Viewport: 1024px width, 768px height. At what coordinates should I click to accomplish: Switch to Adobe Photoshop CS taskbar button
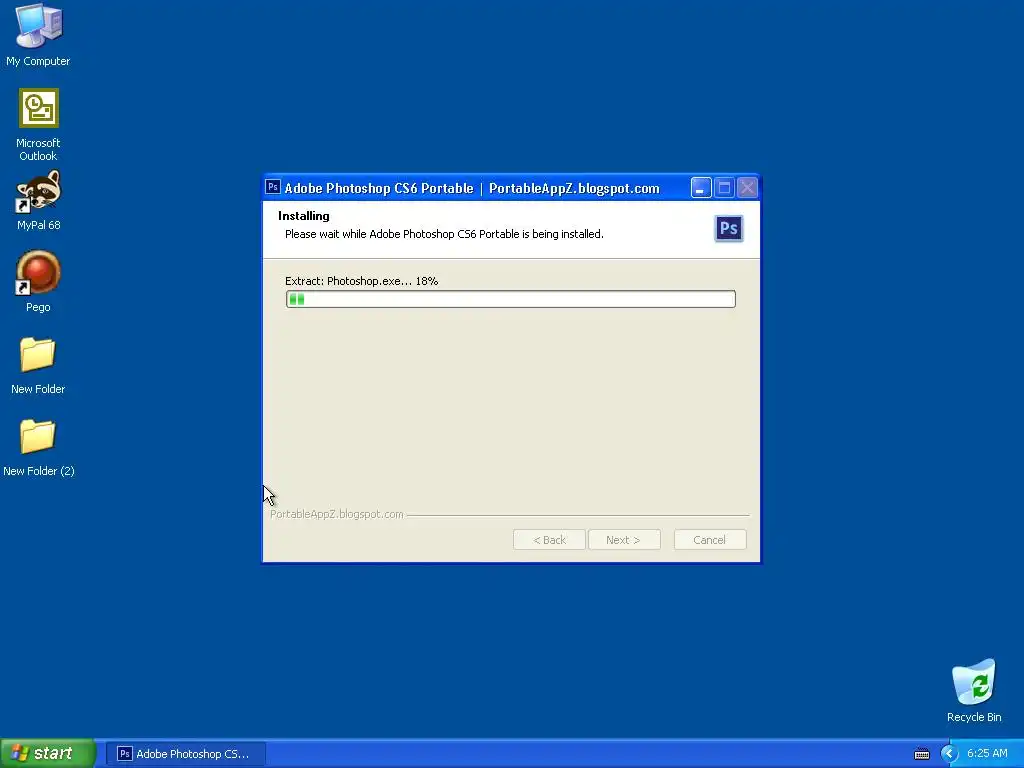click(x=185, y=754)
